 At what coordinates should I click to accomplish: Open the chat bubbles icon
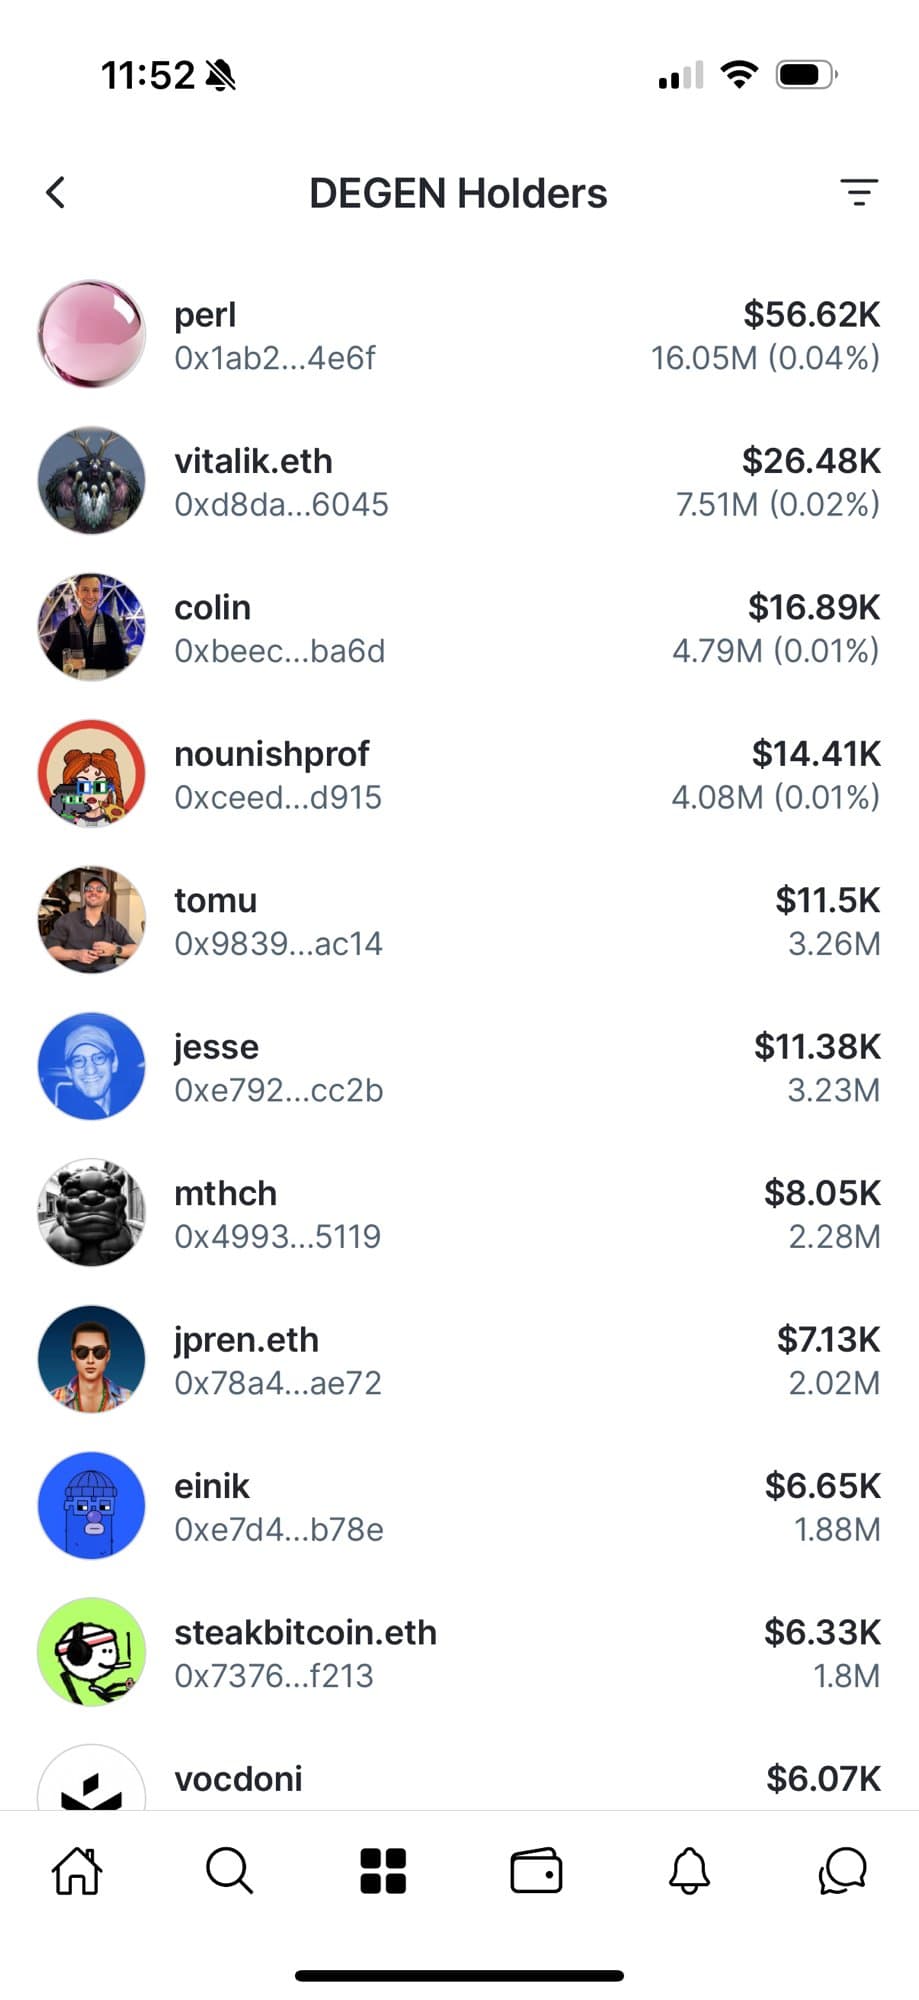pos(842,1870)
